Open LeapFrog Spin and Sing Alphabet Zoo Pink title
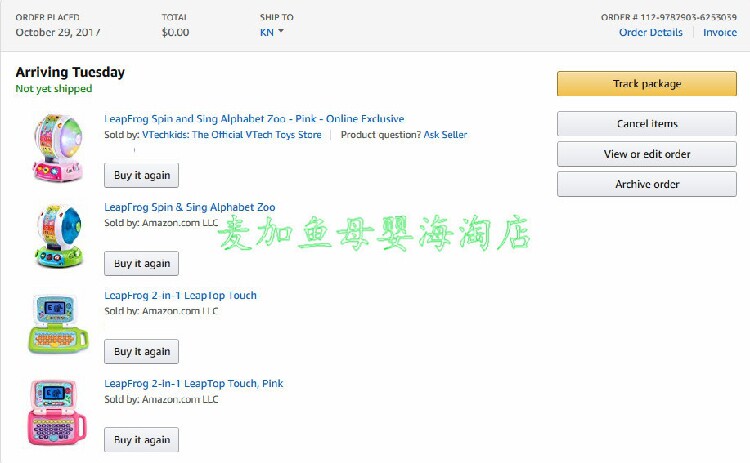This screenshot has height=463, width=750. (x=254, y=119)
